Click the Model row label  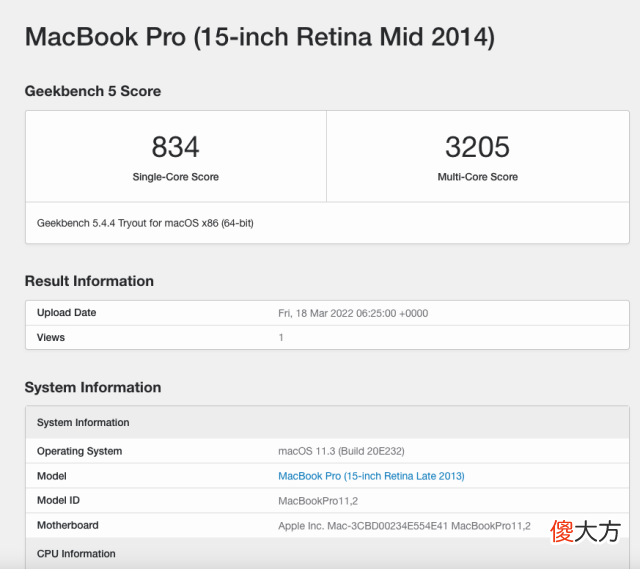[51, 476]
